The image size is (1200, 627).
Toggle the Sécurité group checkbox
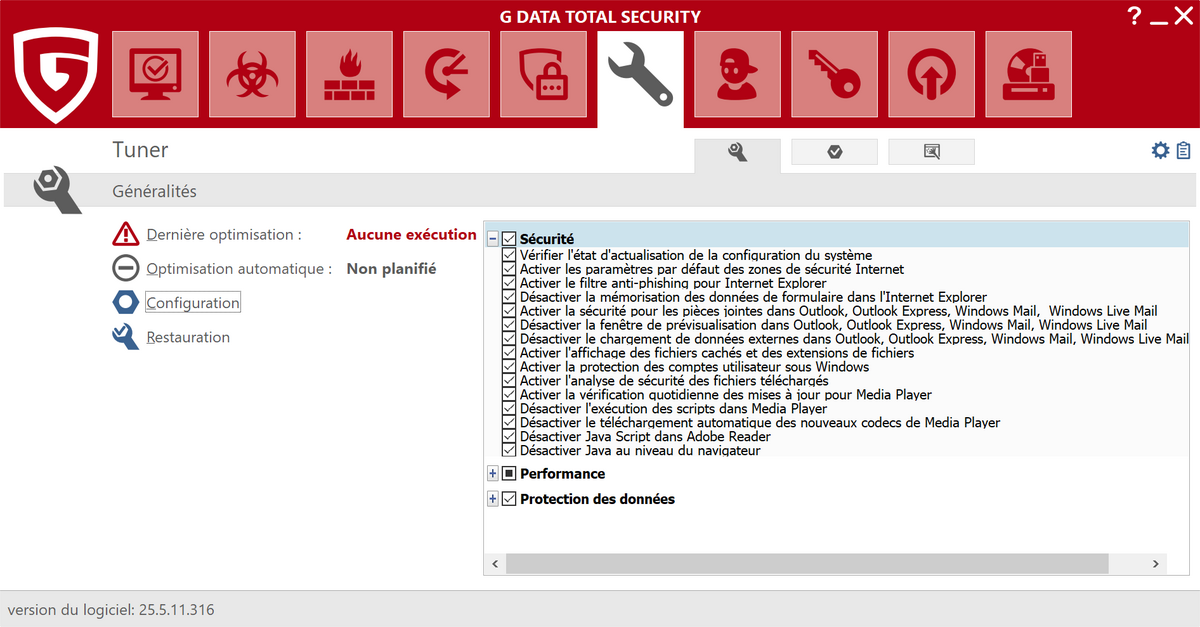[509, 239]
